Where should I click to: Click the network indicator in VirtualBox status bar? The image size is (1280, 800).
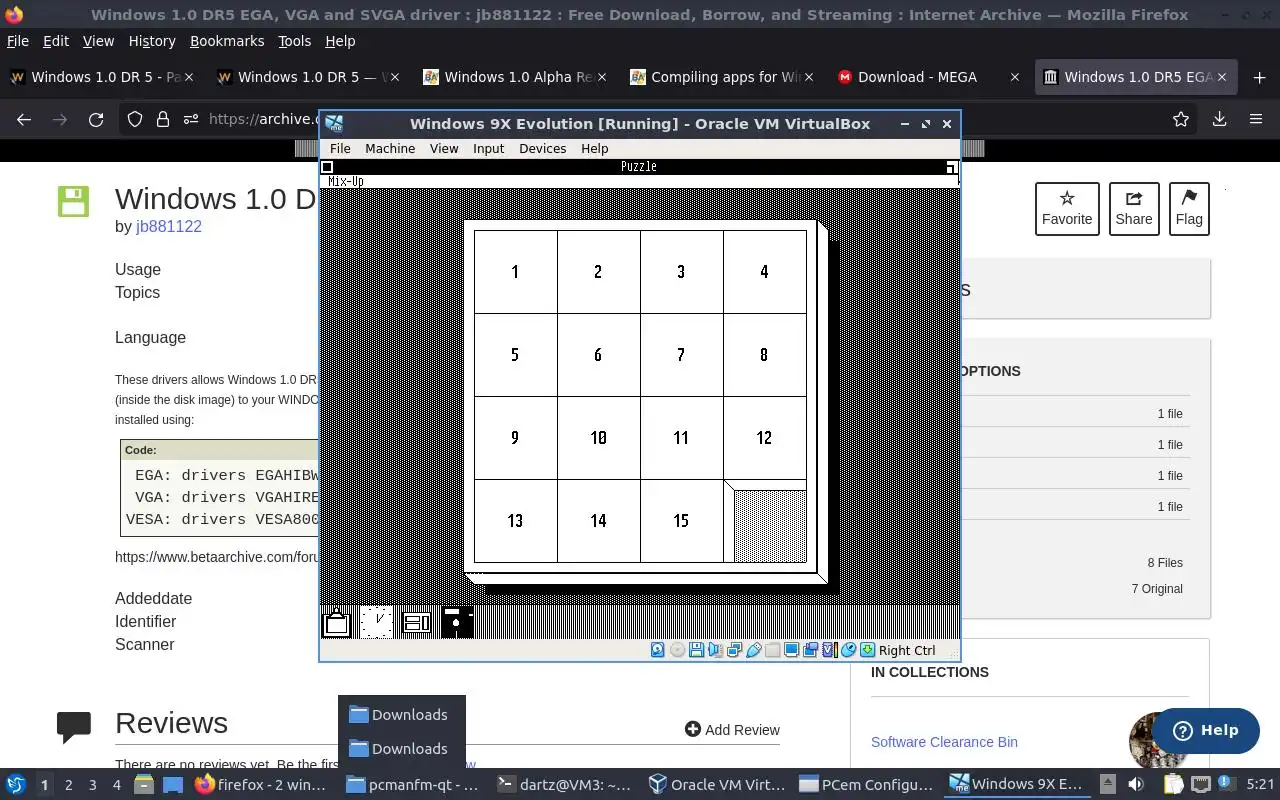734,650
